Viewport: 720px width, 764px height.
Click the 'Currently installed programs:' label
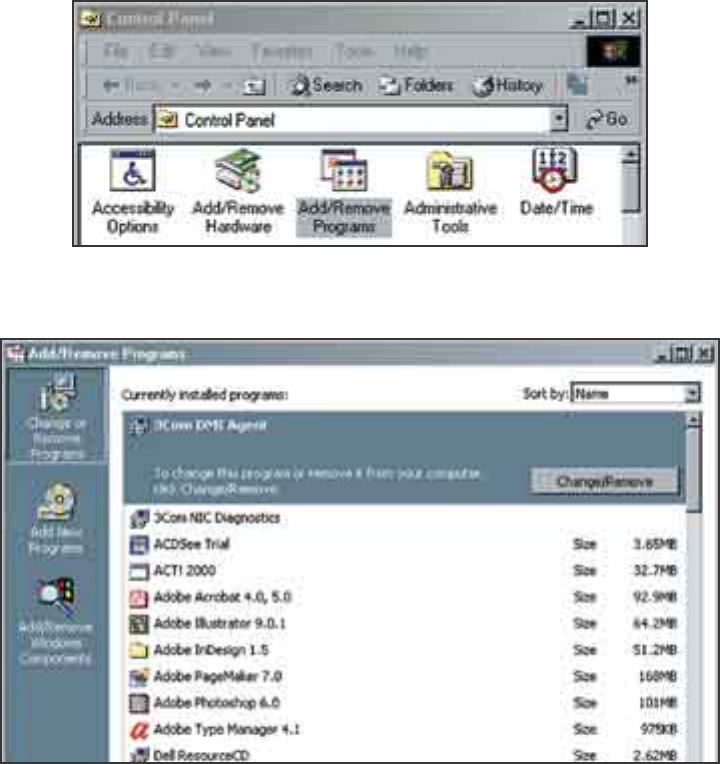[205, 394]
